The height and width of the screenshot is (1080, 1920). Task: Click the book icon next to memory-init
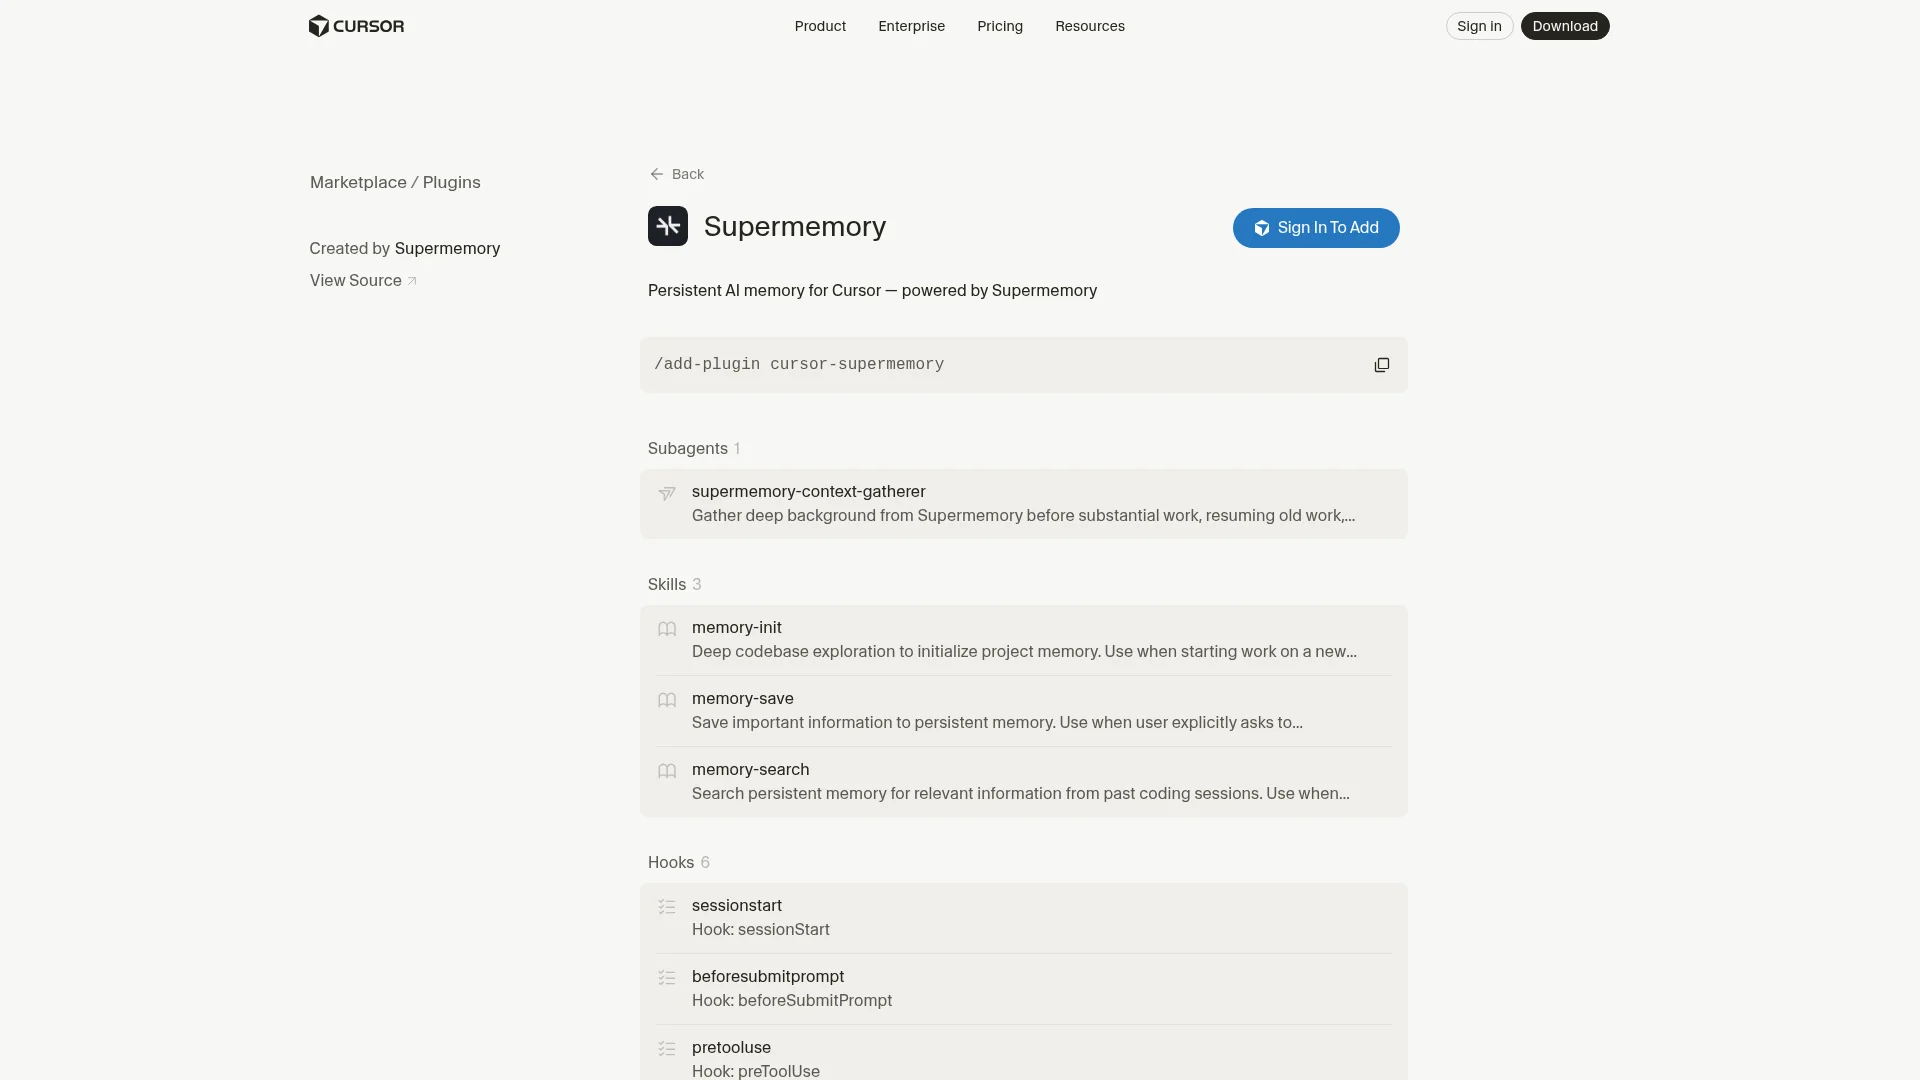667,629
